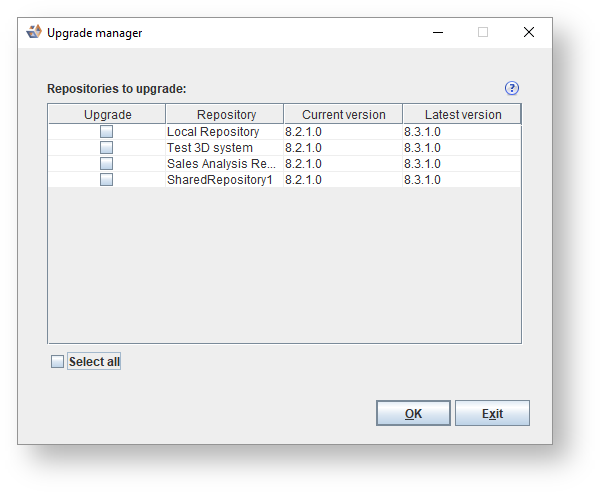Image resolution: width=601 pixels, height=493 pixels.
Task: Minimize the Upgrade manager window
Action: 438,32
